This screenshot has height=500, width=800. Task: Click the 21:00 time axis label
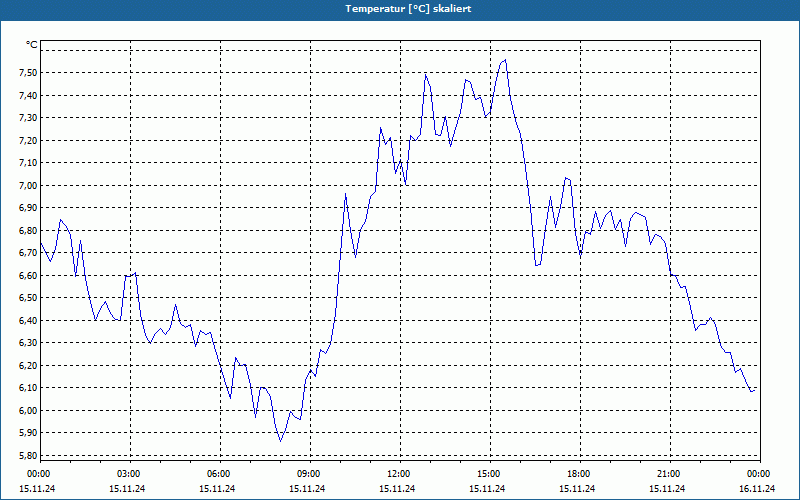pos(668,474)
